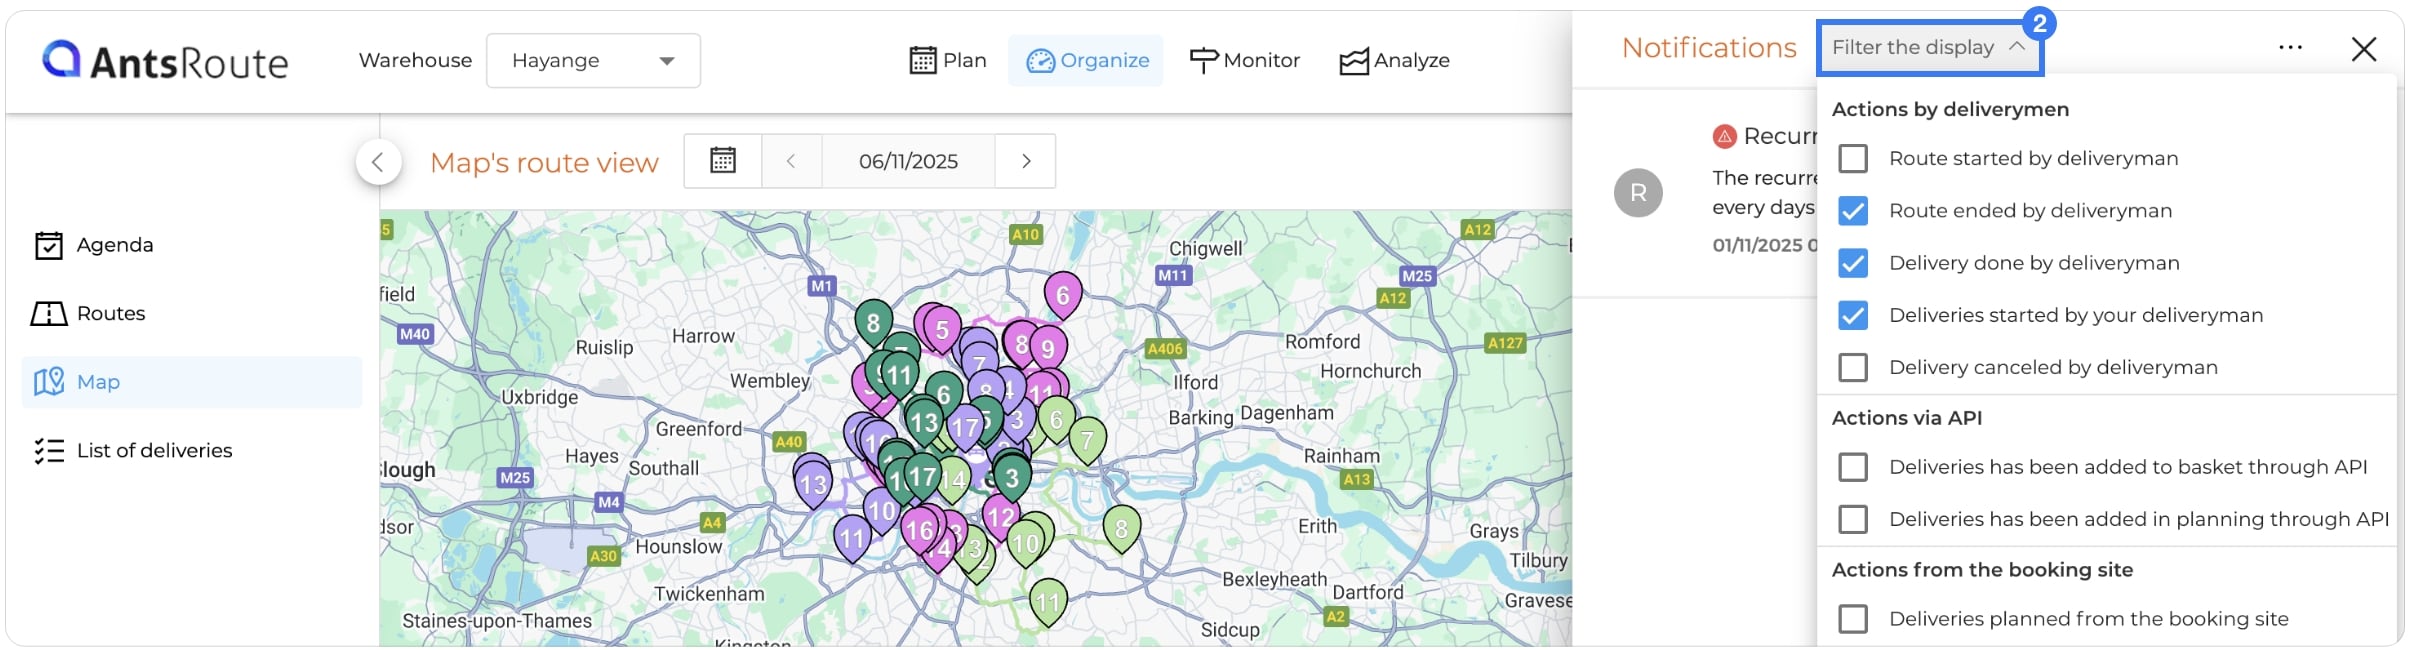Check Delivery canceled by deliveryman

click(1853, 367)
